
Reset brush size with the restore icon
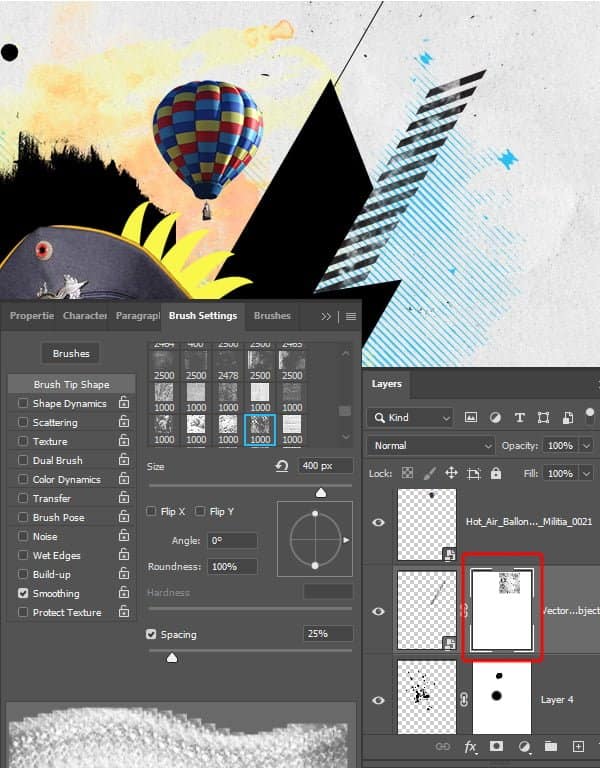(282, 466)
